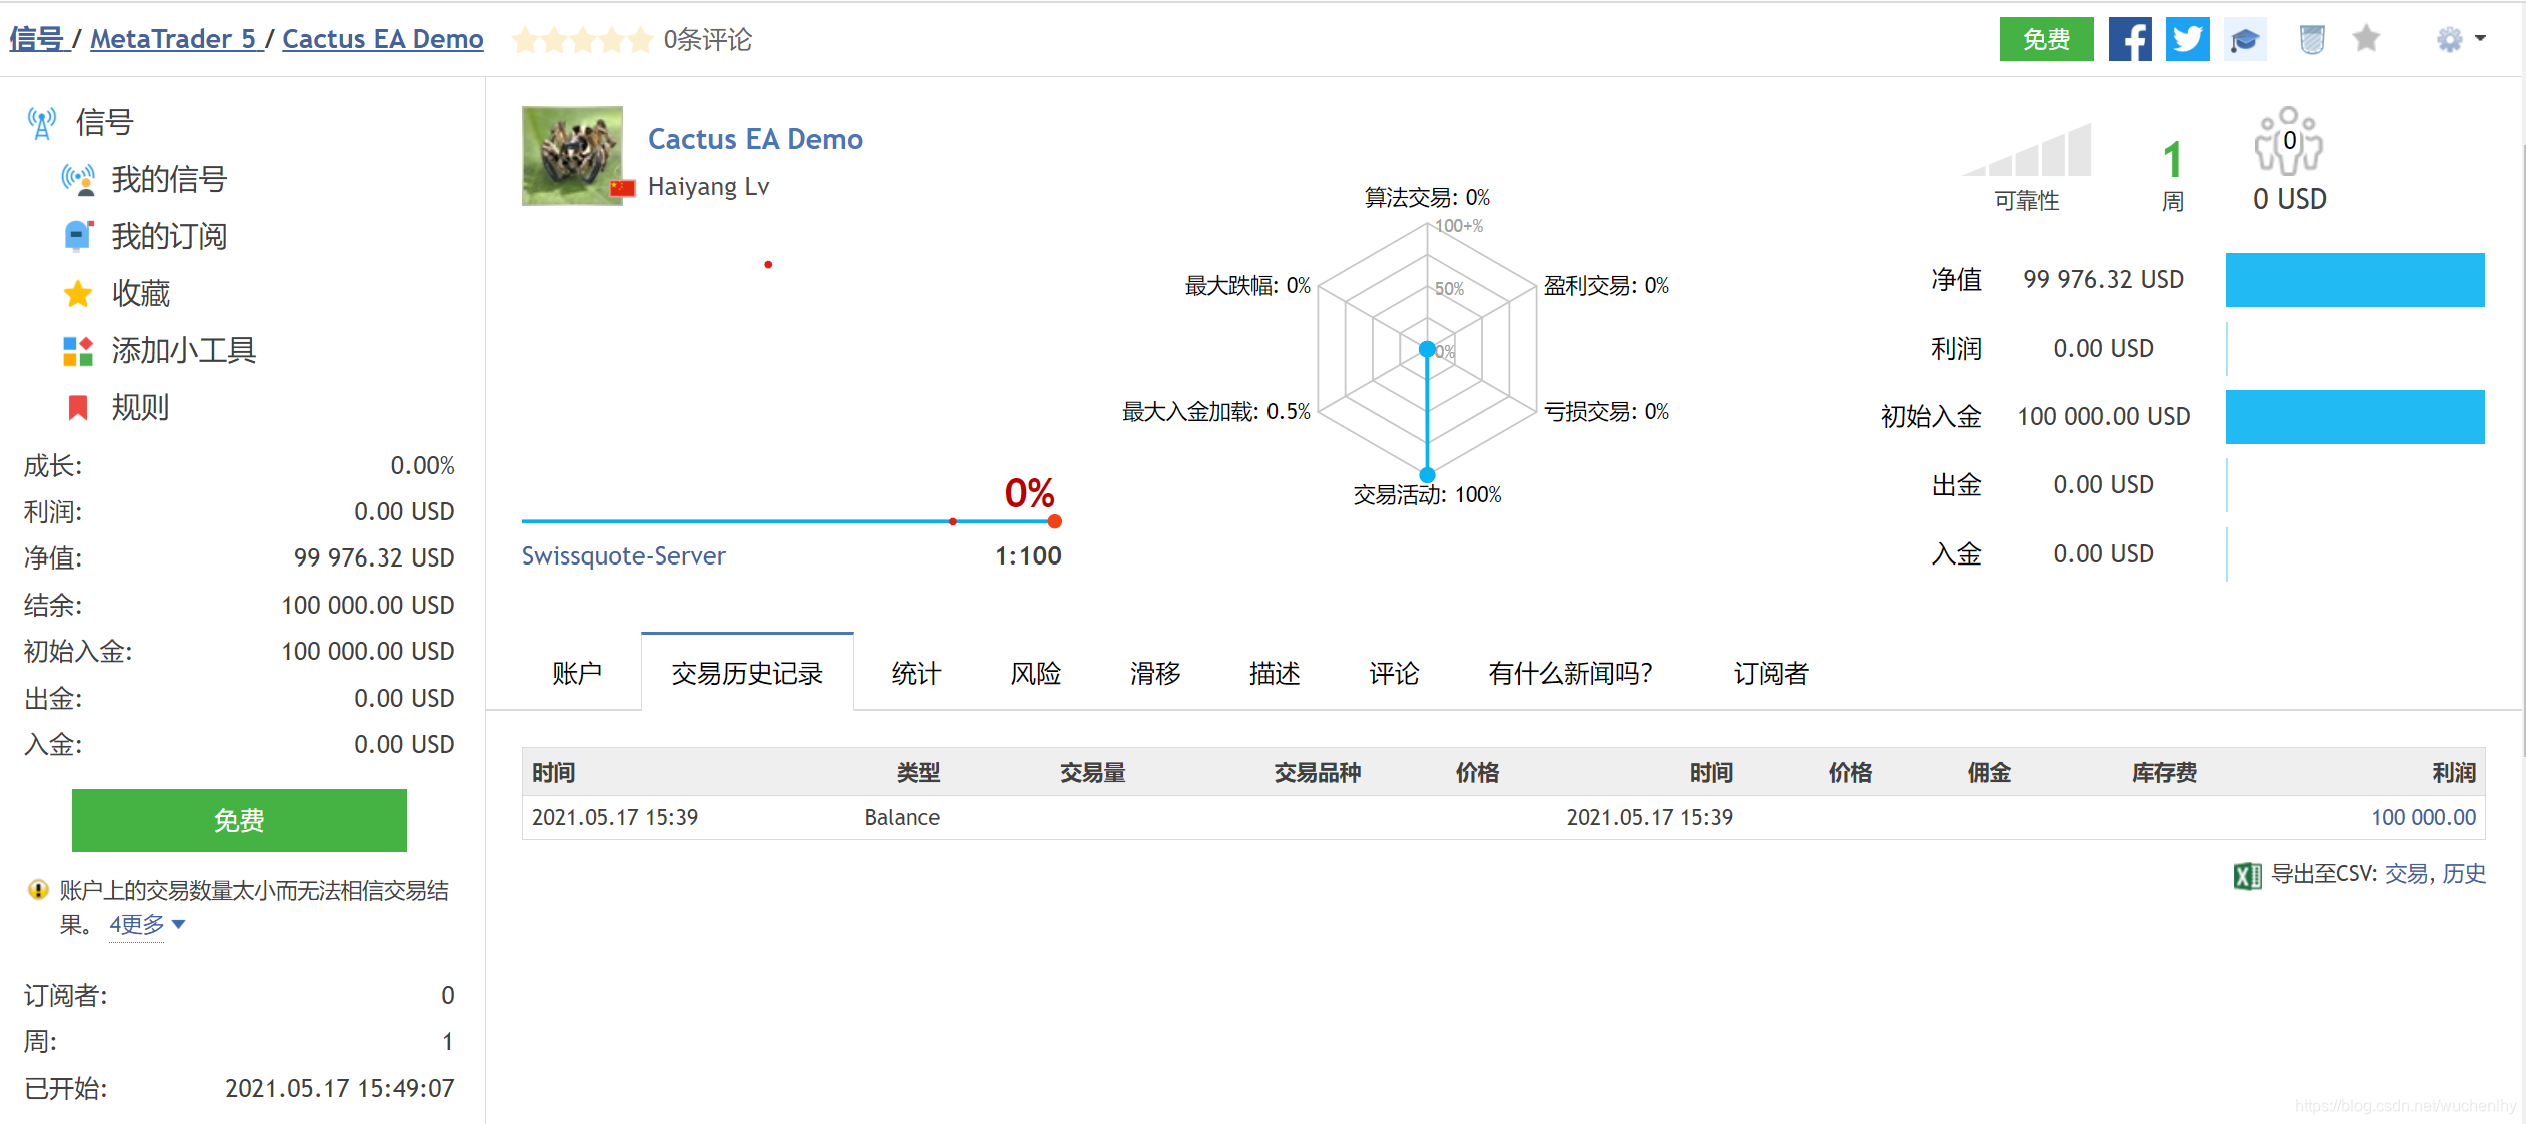2526x1124 pixels.
Task: Click Add Widget sidebar item
Action: [183, 351]
